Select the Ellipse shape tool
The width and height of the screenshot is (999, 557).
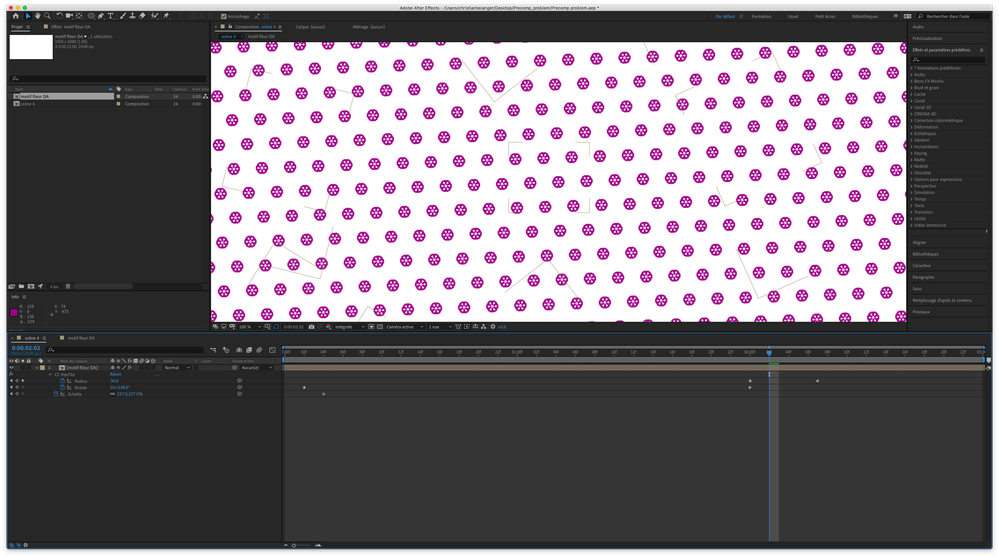[91, 16]
